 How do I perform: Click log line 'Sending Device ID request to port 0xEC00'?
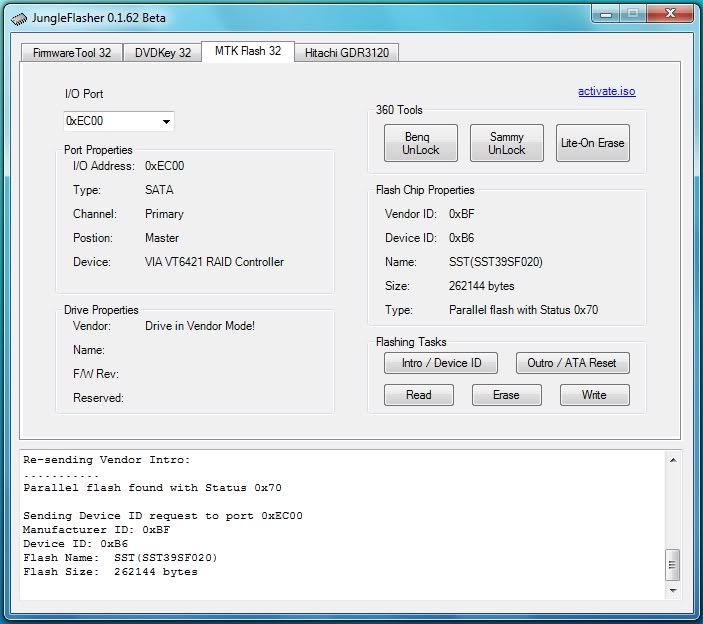[x=163, y=516]
